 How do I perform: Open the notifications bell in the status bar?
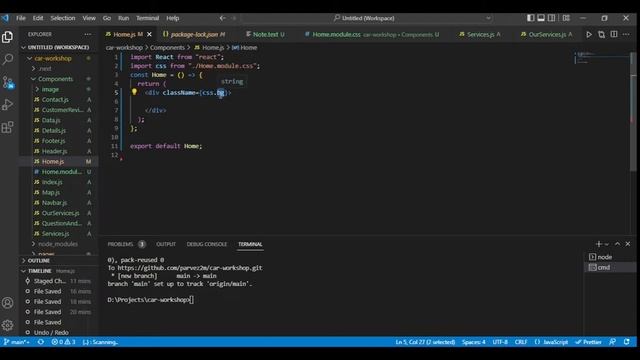[x=627, y=342]
